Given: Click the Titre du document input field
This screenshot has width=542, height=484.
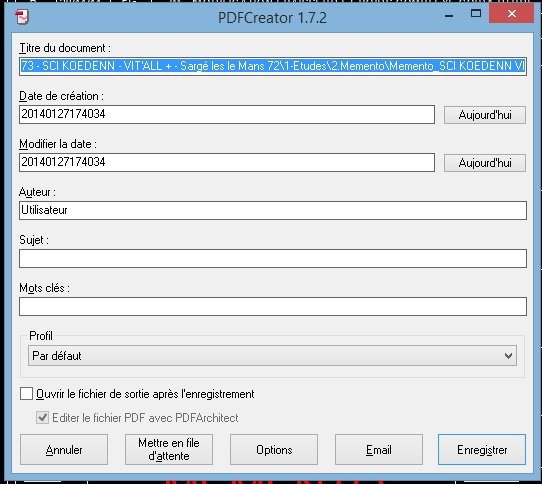Looking at the screenshot, I should (x=273, y=66).
